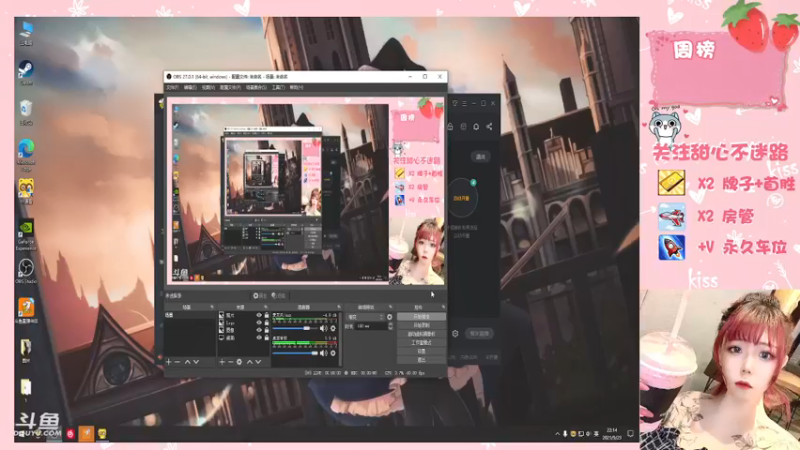This screenshot has height=450, width=800.
Task: Click round start-broadcast button in dark window
Action: [462, 198]
